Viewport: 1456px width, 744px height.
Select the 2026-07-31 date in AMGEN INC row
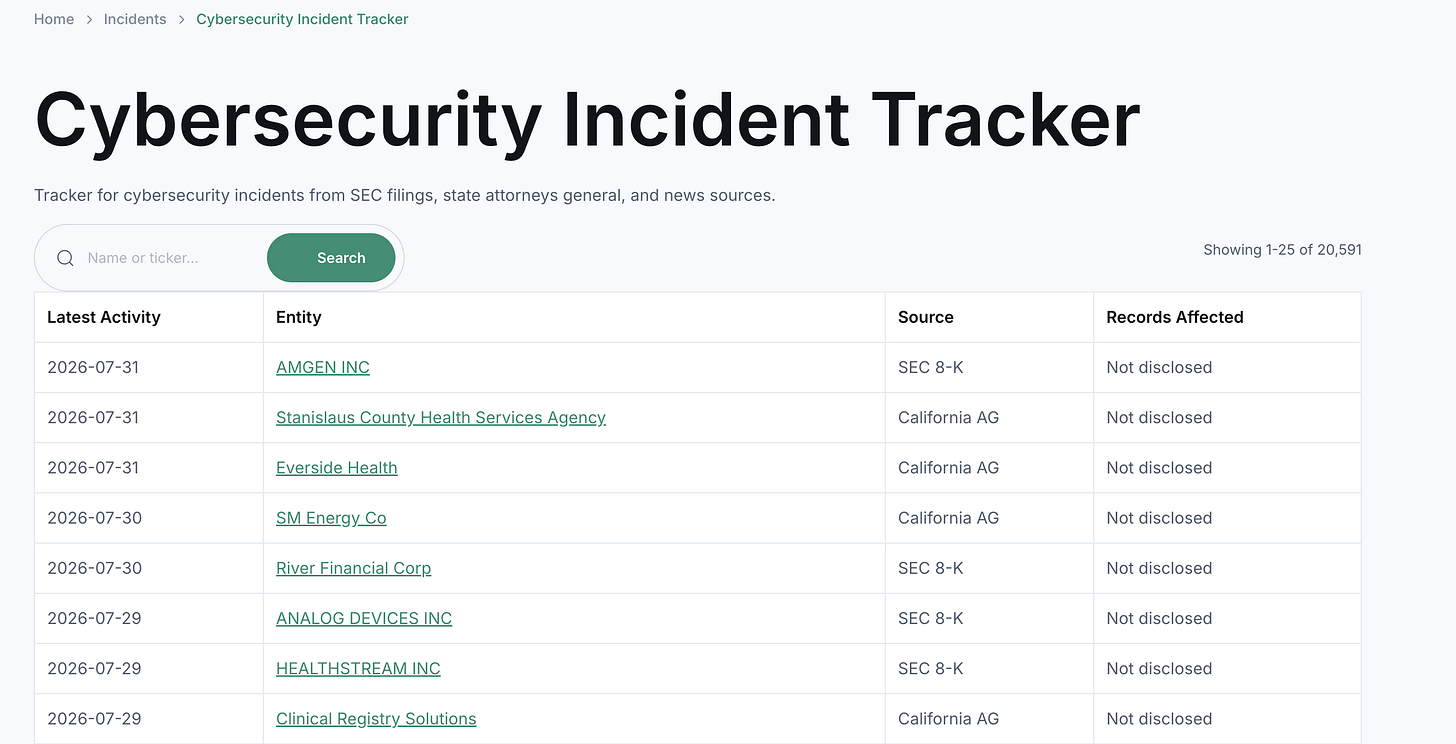[x=93, y=367]
